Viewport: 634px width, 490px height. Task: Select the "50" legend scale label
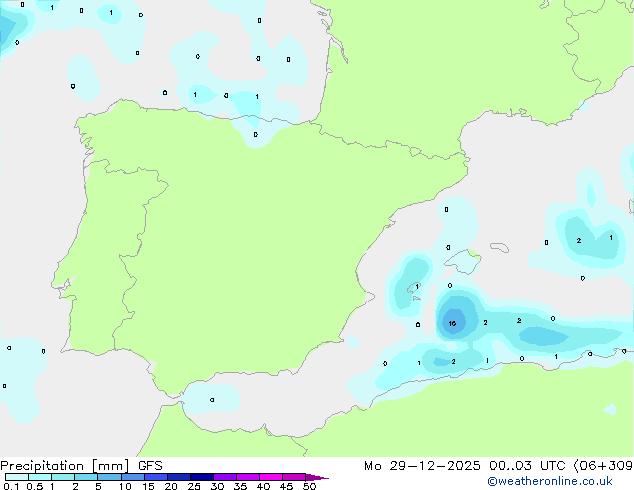coord(309,486)
